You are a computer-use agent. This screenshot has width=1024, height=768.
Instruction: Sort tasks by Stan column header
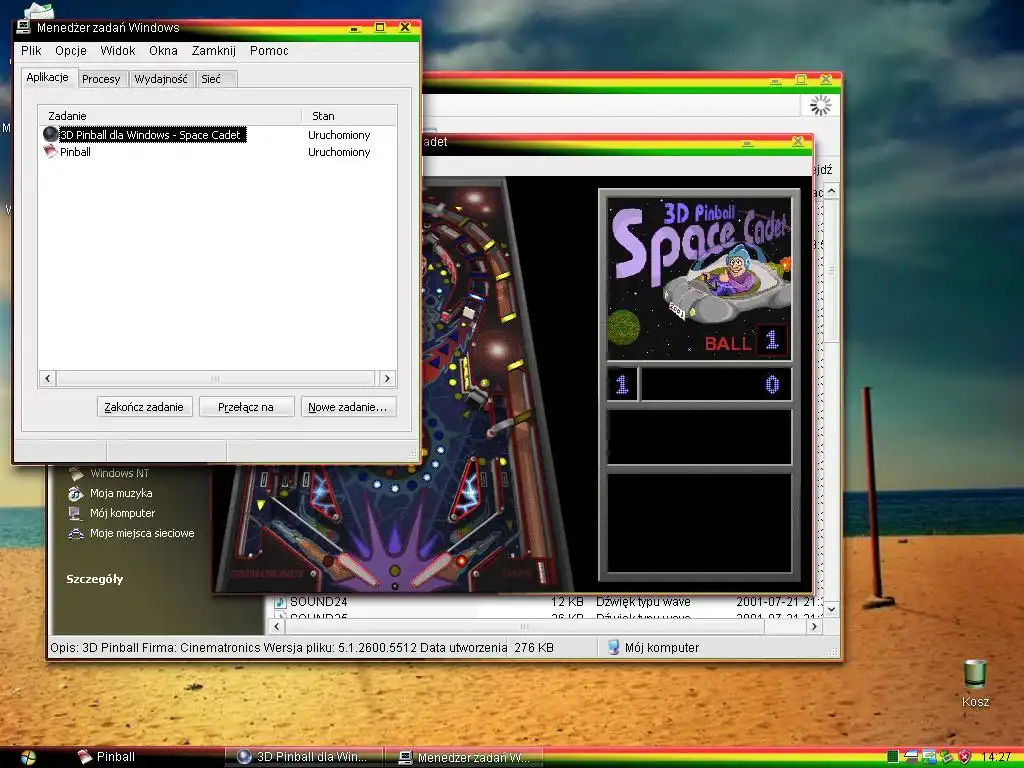point(349,116)
